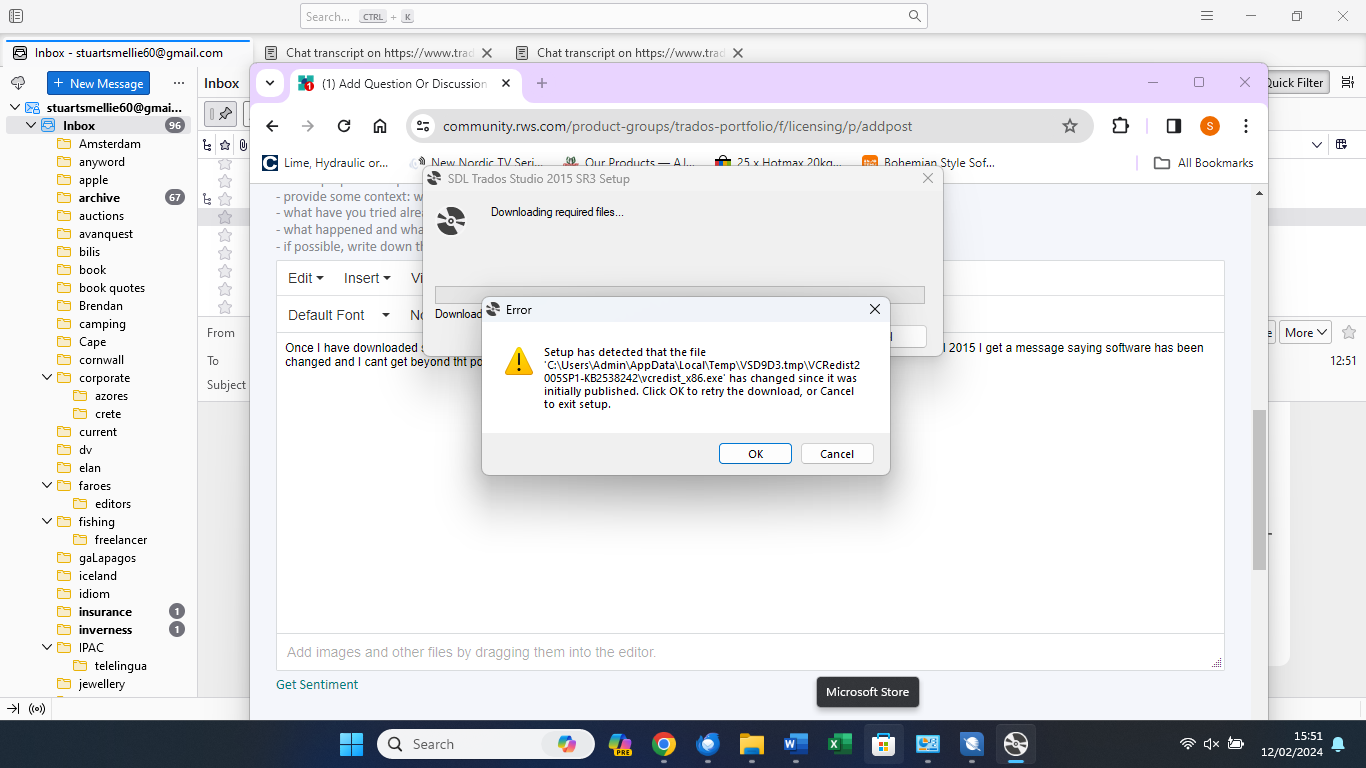This screenshot has width=1366, height=768.
Task: Open Excel from taskbar
Action: pyautogui.click(x=840, y=744)
